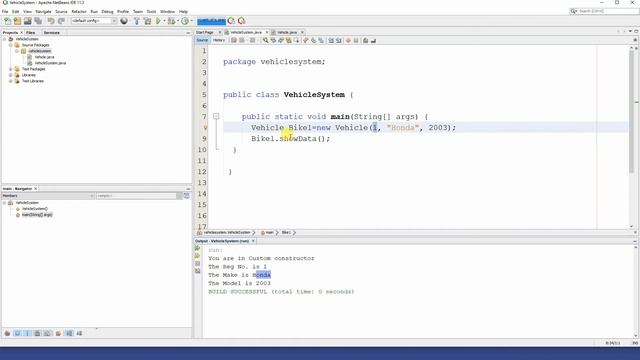Open the Navigate menu

43,11
